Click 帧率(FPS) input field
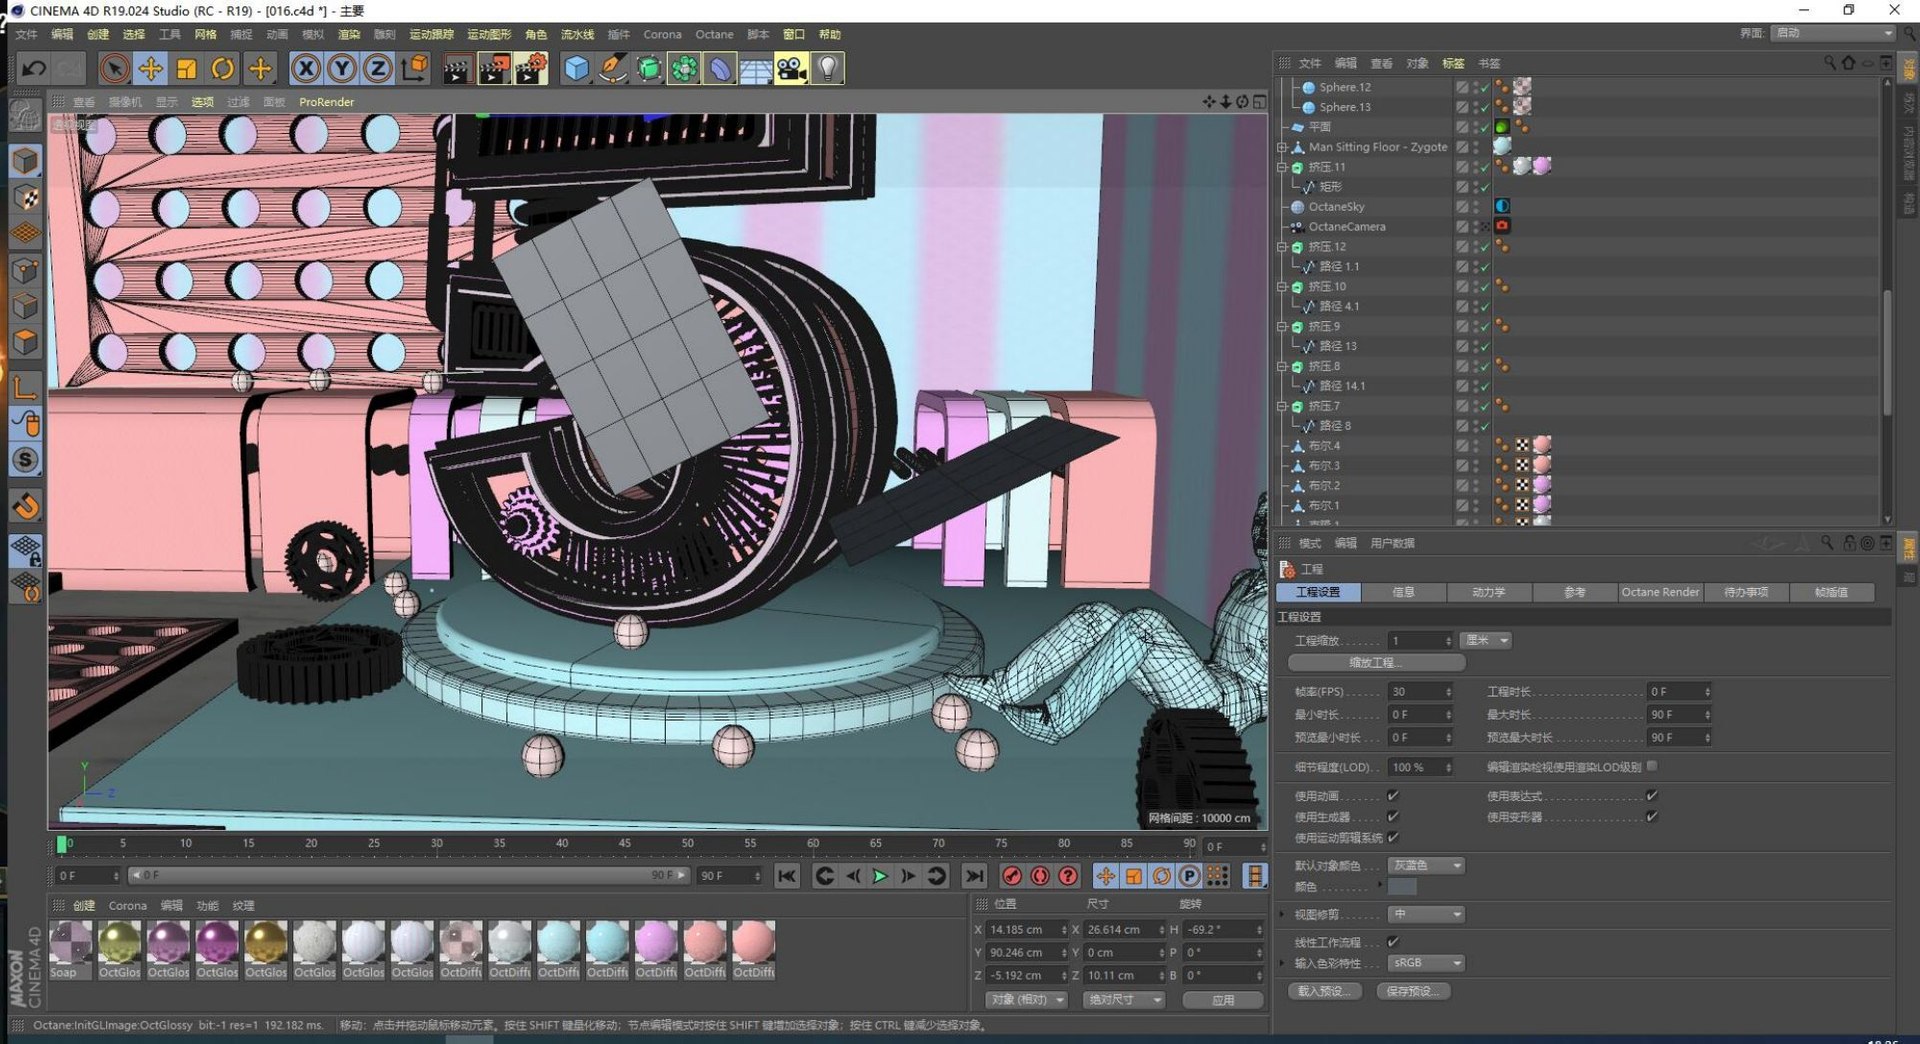This screenshot has width=1920, height=1044. (1420, 692)
